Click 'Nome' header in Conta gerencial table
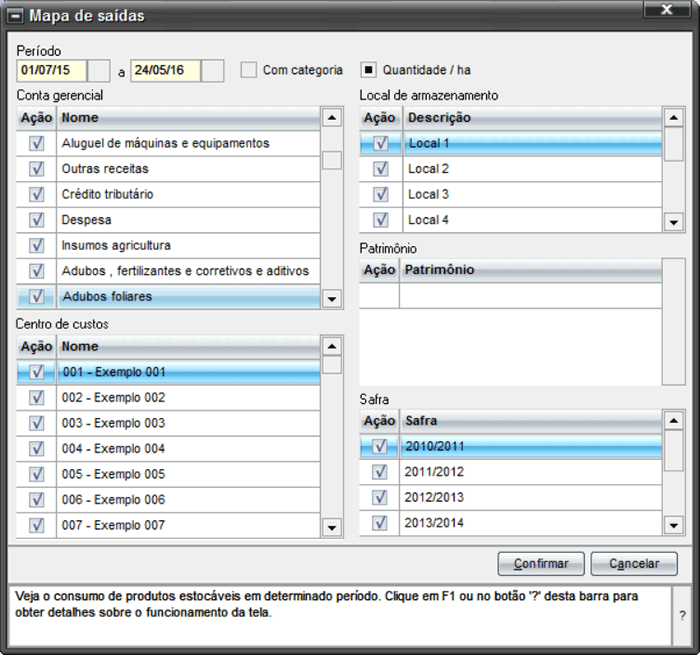Screen dimensions: 700x655 (x=189, y=118)
